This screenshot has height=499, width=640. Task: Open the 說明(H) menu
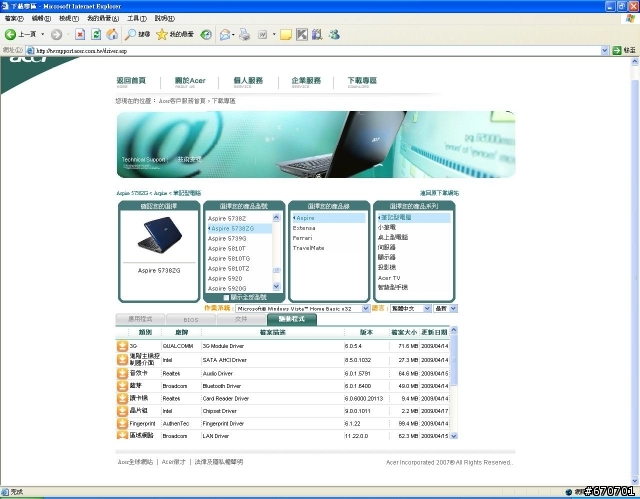click(164, 18)
